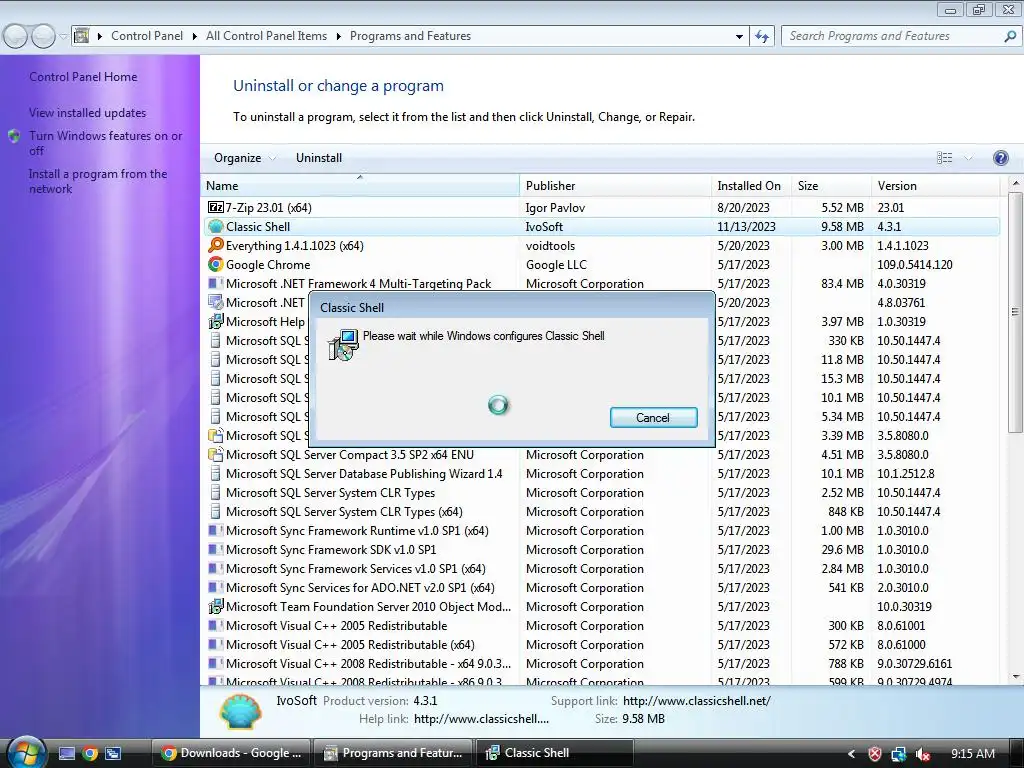Expand the arrow before Control Panel breadcrumb
Image resolution: width=1024 pixels, height=768 pixels.
pyautogui.click(x=100, y=37)
